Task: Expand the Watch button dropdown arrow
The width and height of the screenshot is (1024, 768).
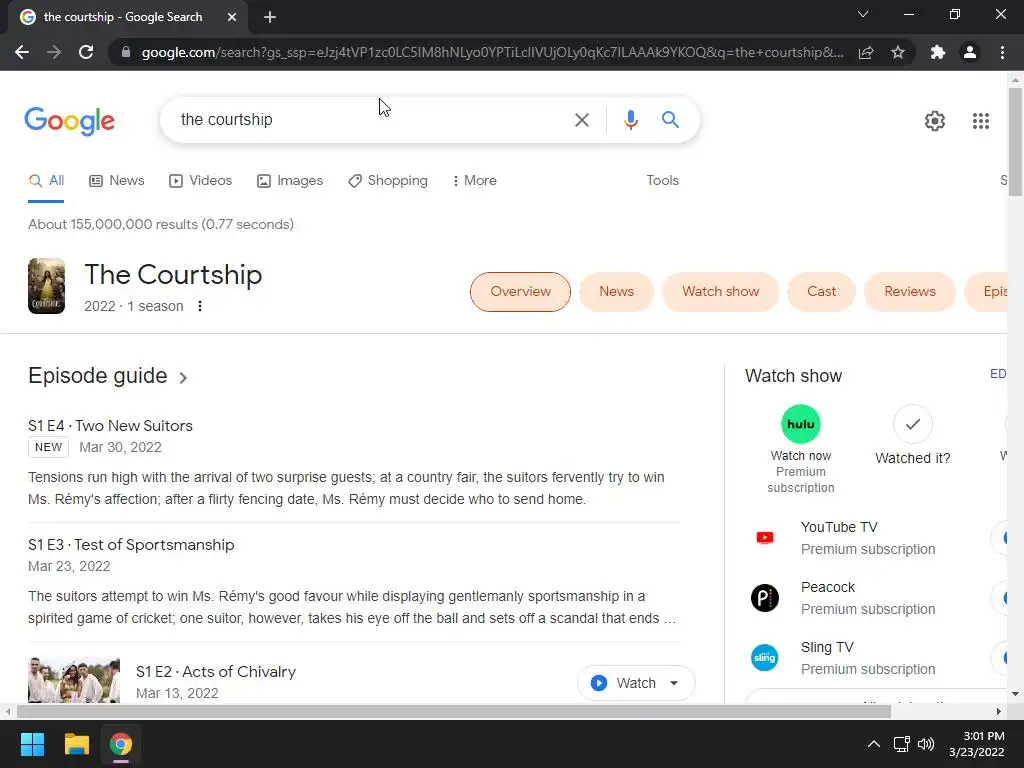Action: 674,683
